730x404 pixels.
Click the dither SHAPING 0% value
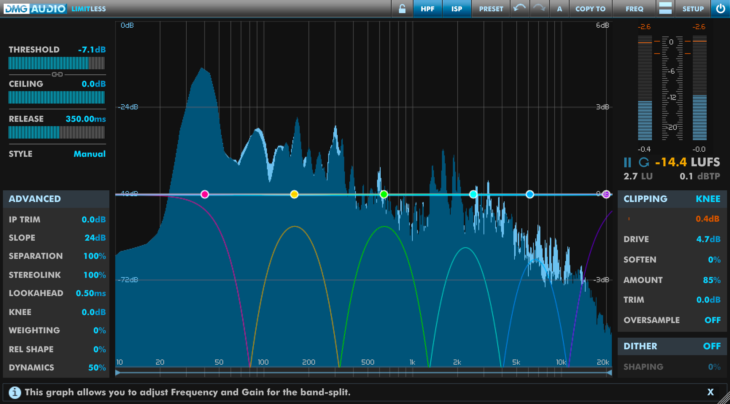714,367
